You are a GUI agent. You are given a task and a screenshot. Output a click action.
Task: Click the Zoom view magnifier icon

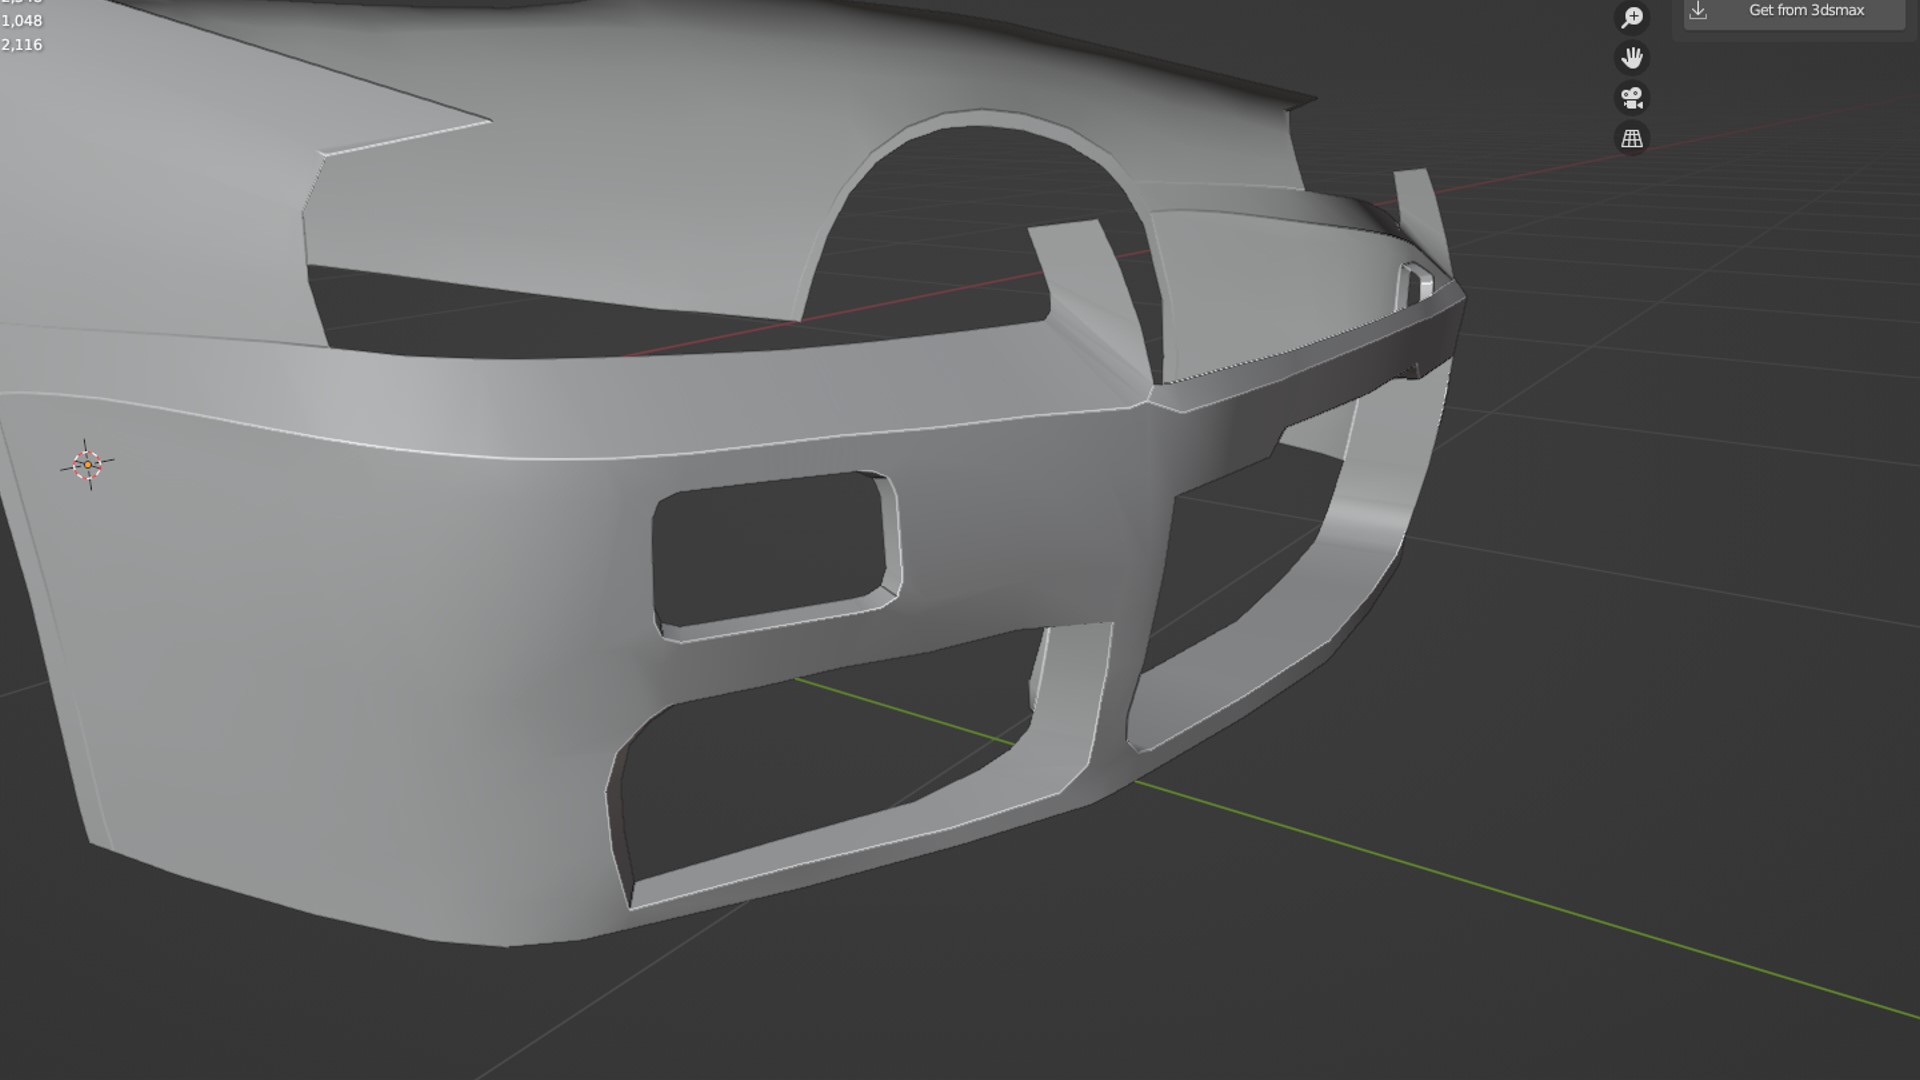click(1632, 17)
